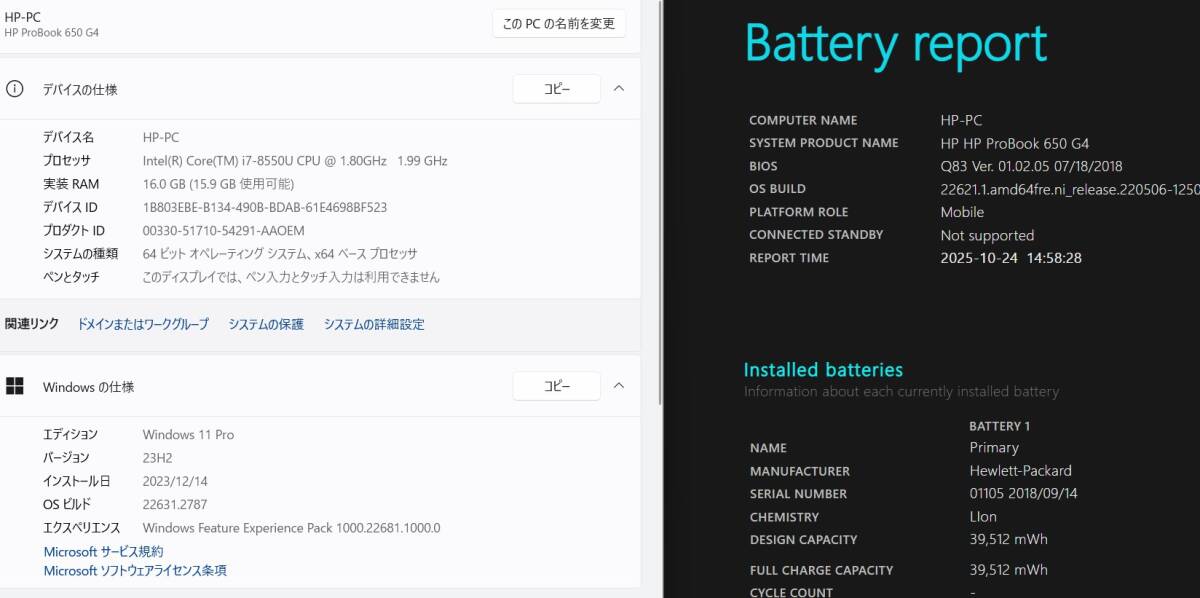Click the この PC の名前を変更 button

coord(559,24)
